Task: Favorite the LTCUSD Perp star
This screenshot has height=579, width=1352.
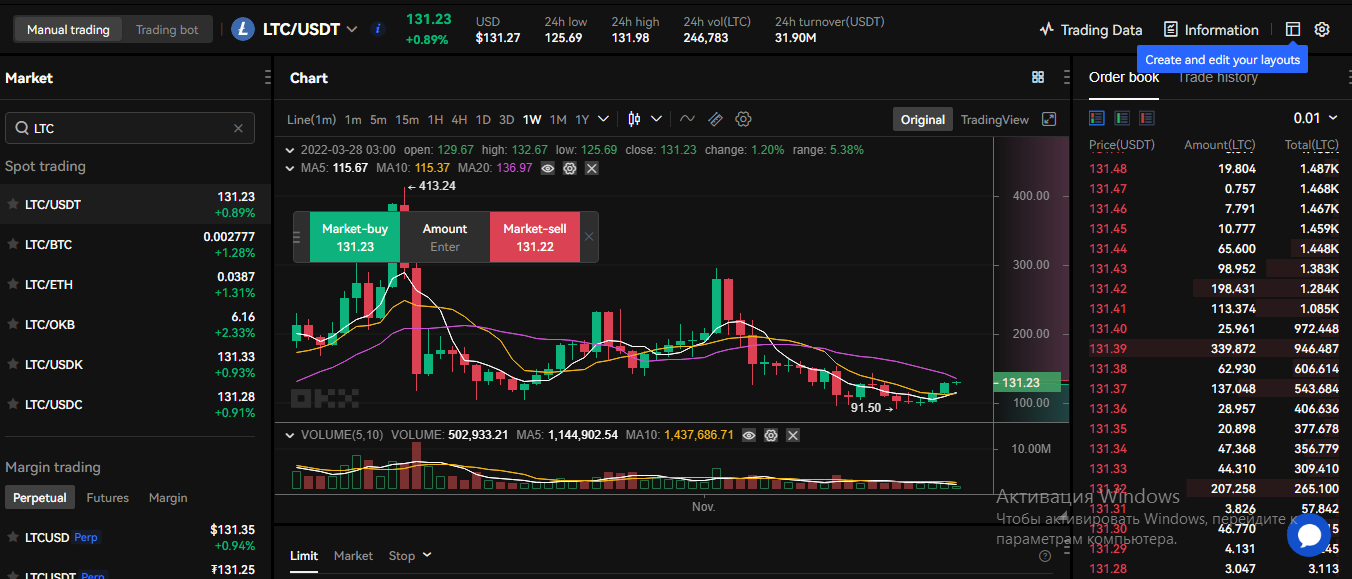Action: point(13,537)
